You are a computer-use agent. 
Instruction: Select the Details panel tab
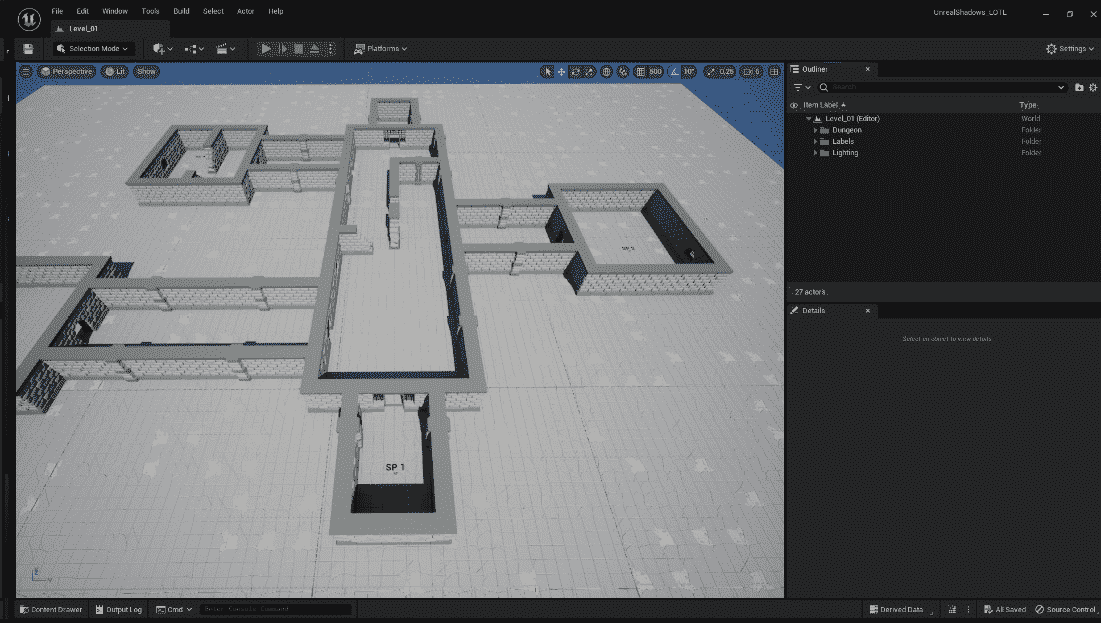point(814,310)
